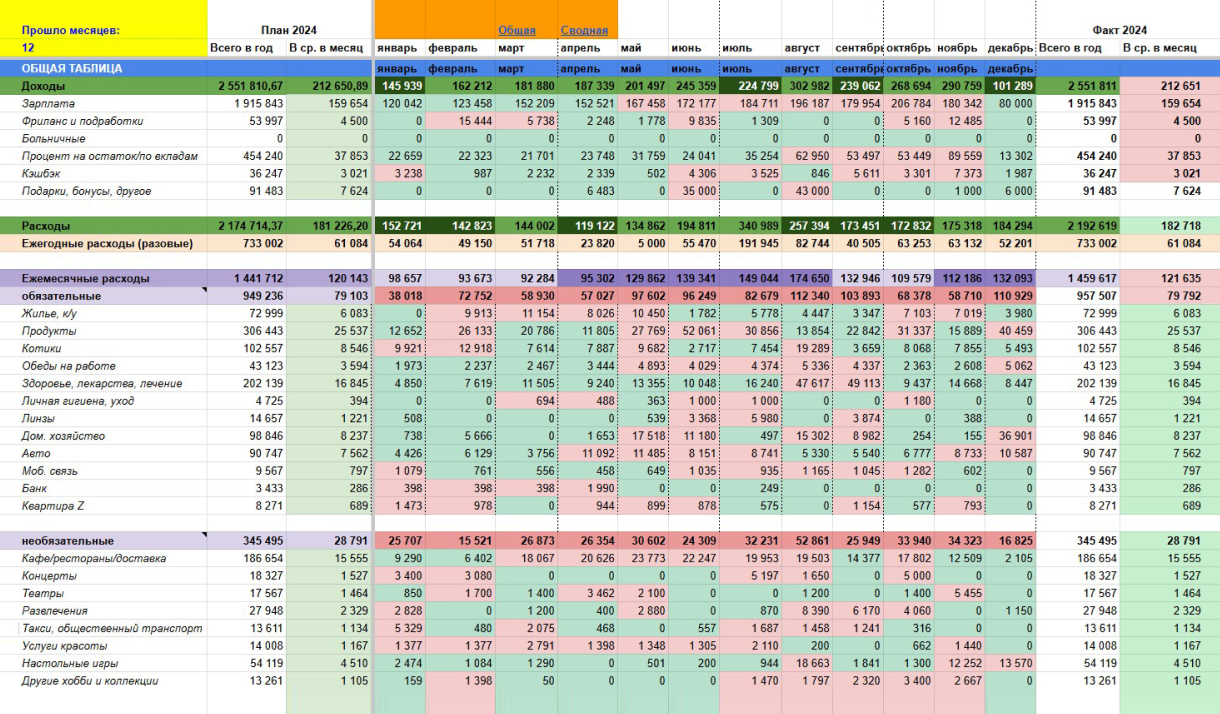Select the Подарки, бонусы, другое label

point(88,191)
